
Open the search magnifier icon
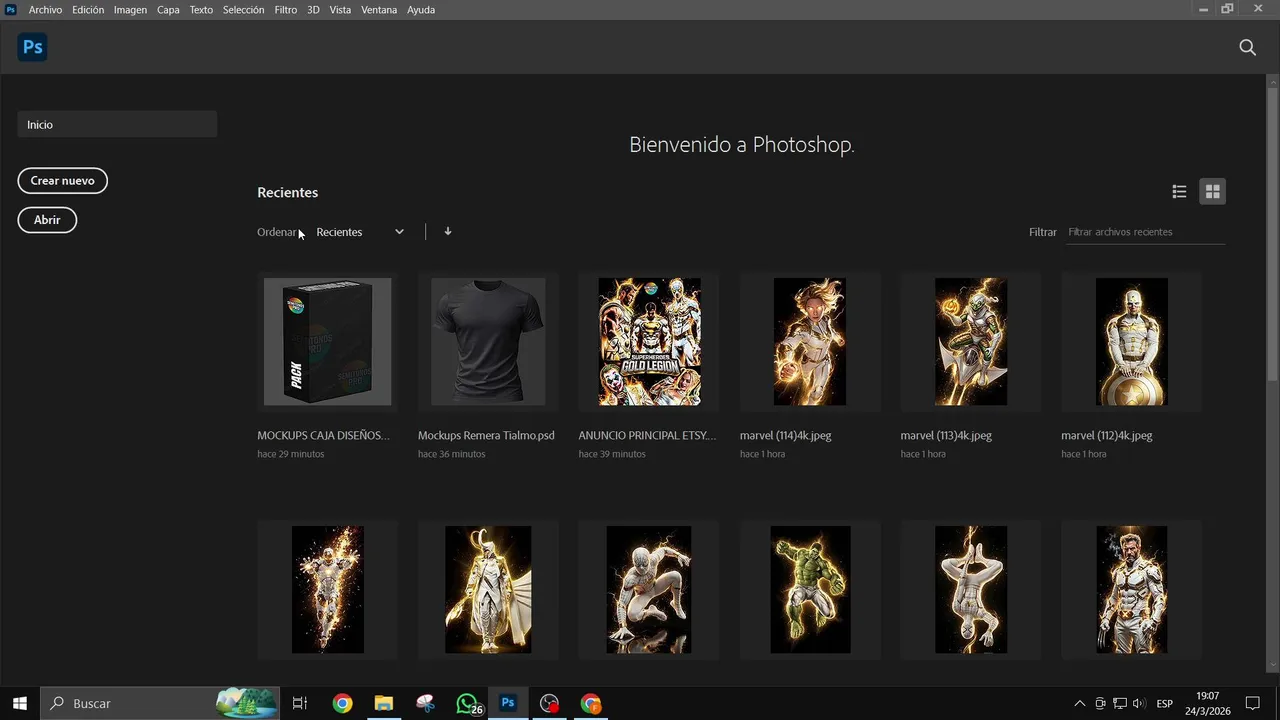coord(1247,47)
